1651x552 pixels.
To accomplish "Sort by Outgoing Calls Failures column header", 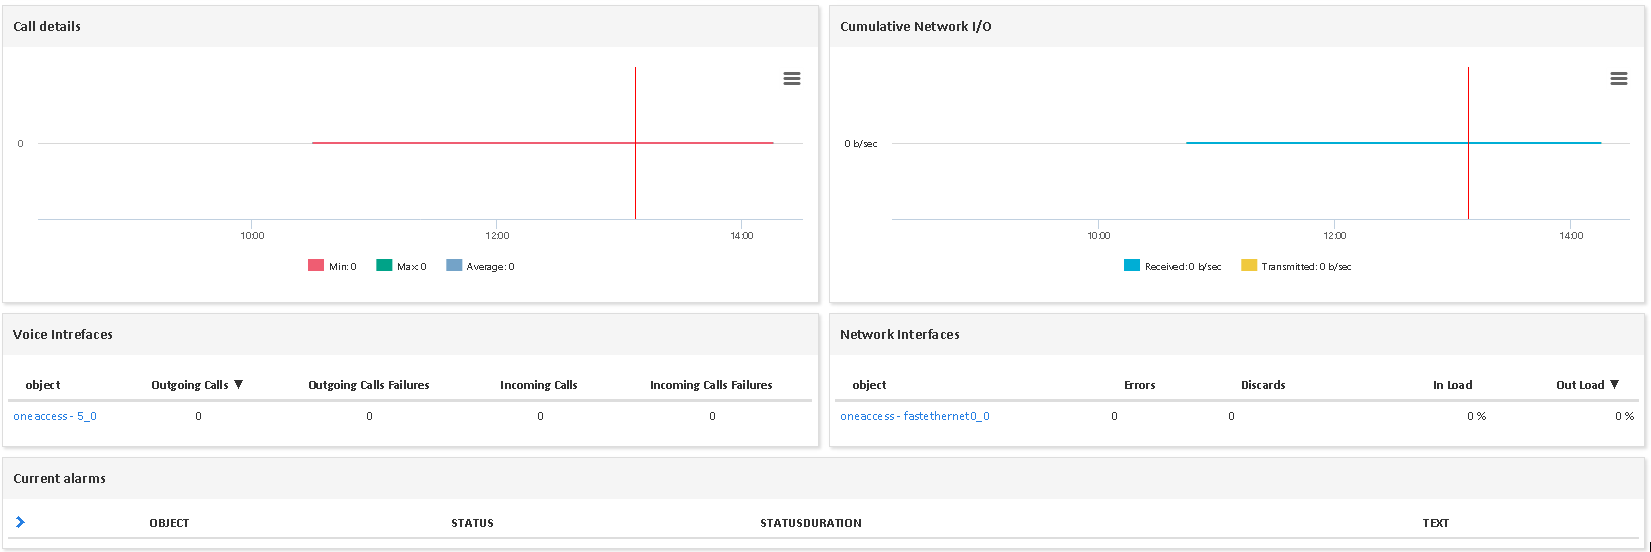I will click(x=368, y=385).
